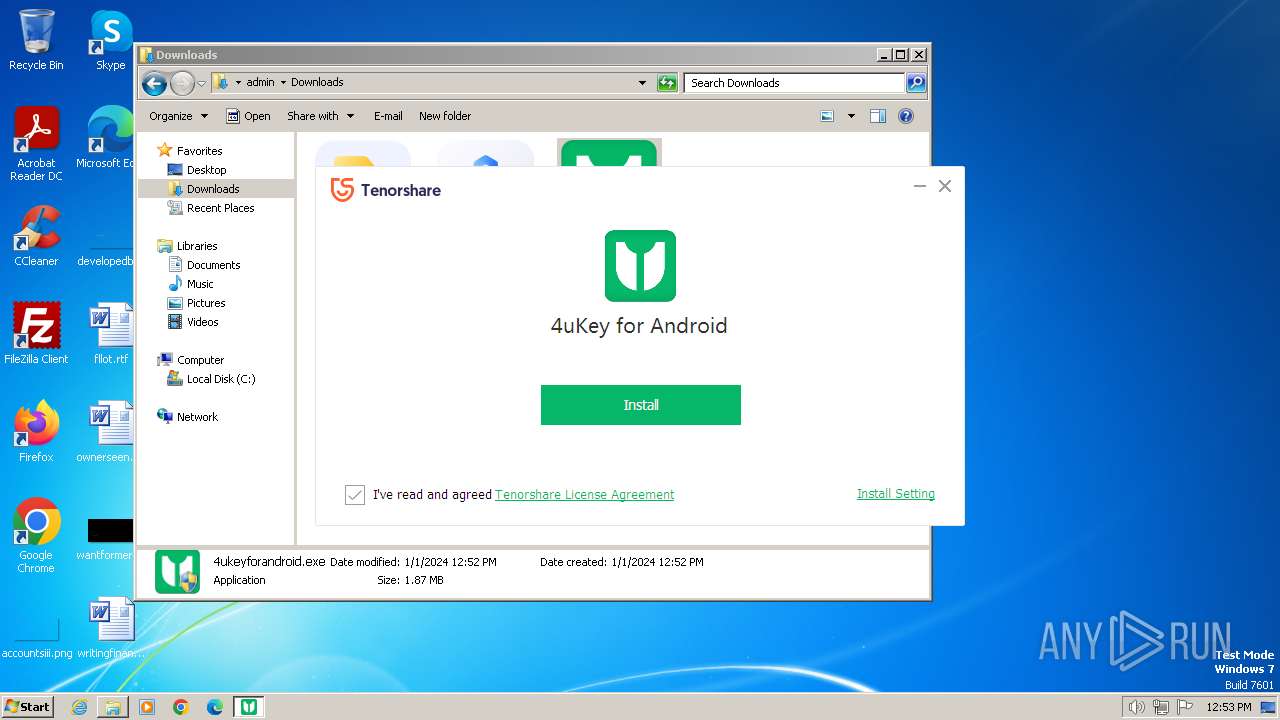Click the refresh icon beside address bar
The image size is (1280, 720).
coord(667,83)
